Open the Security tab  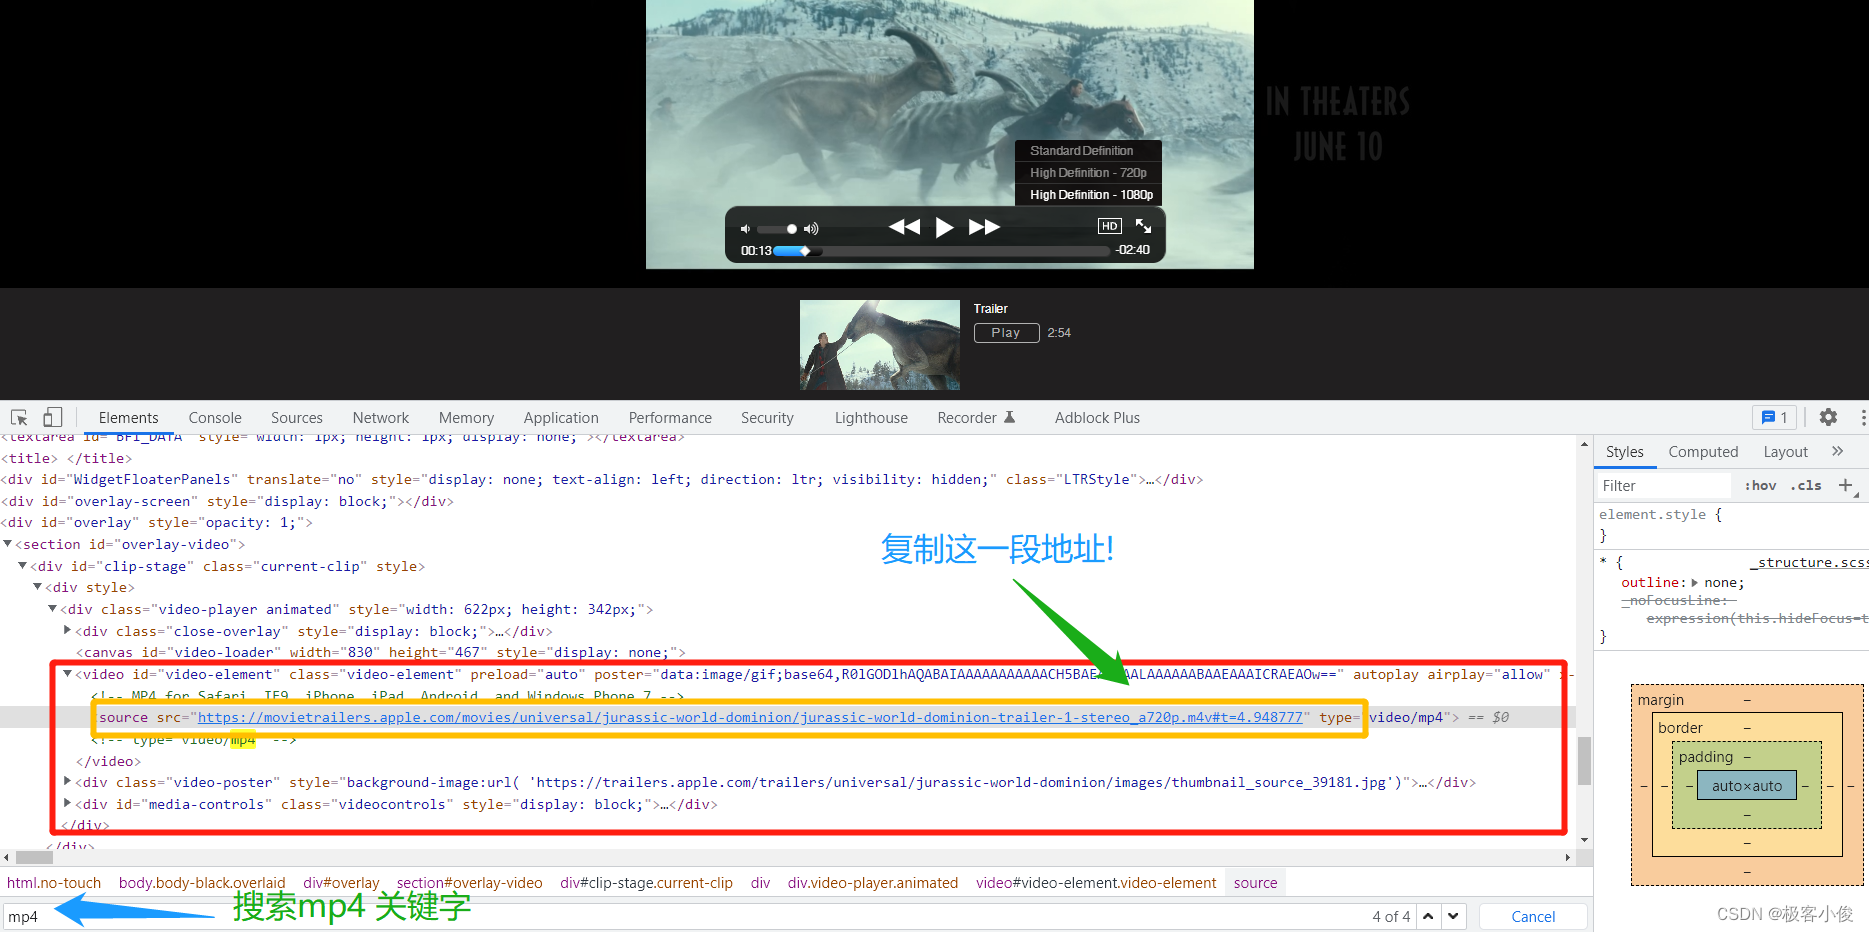point(767,418)
